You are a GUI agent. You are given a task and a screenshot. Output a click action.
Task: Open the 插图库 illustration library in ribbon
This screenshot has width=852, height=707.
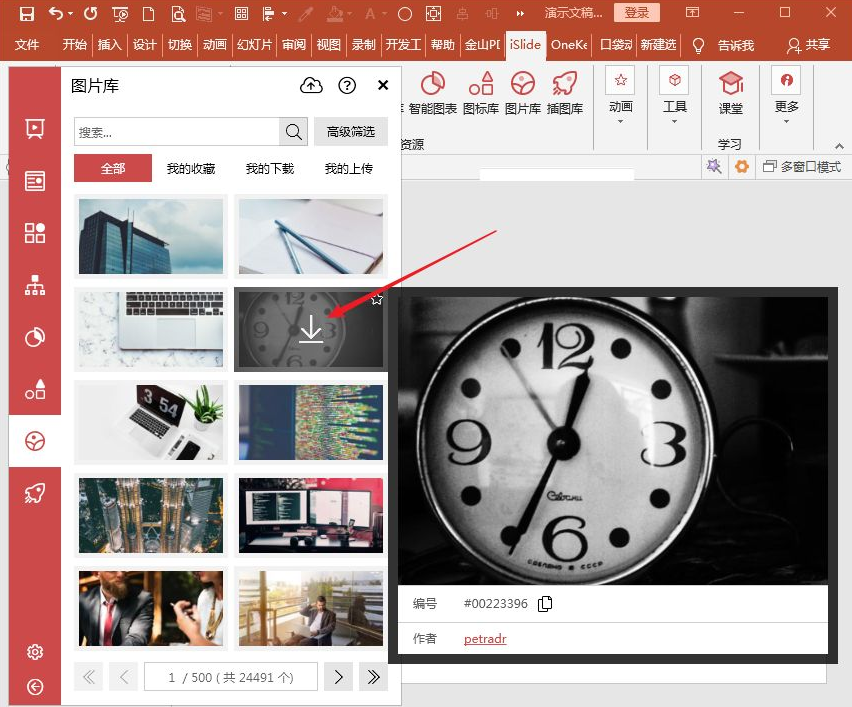(x=565, y=94)
